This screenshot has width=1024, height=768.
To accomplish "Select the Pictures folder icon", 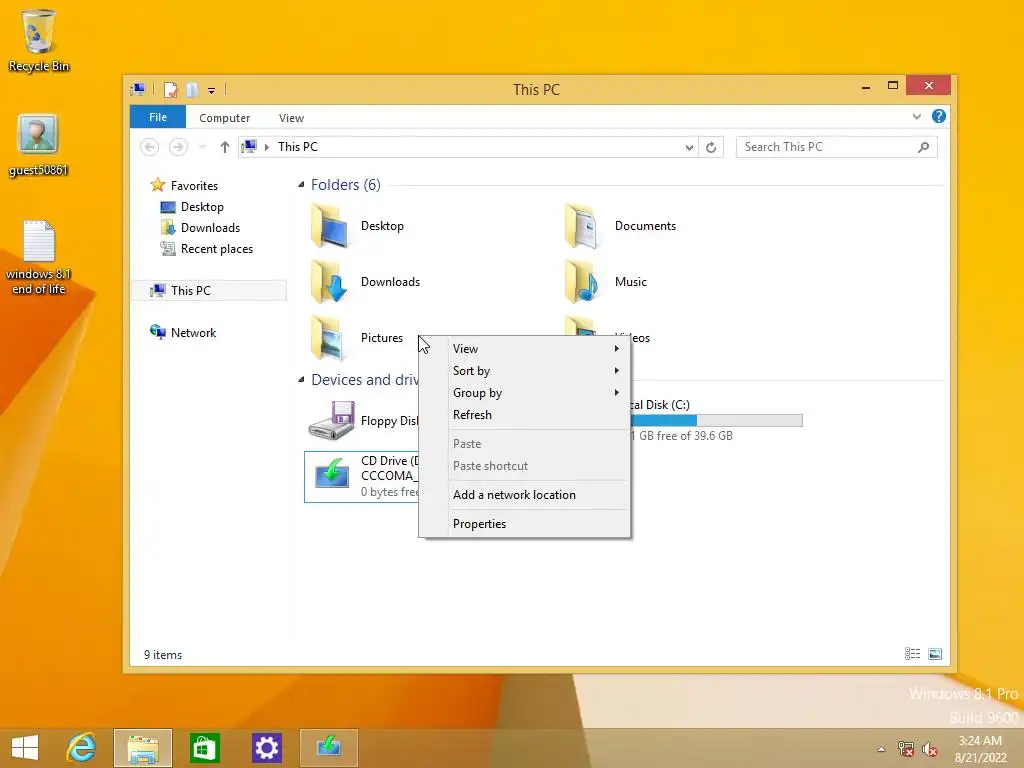I will [x=328, y=338].
